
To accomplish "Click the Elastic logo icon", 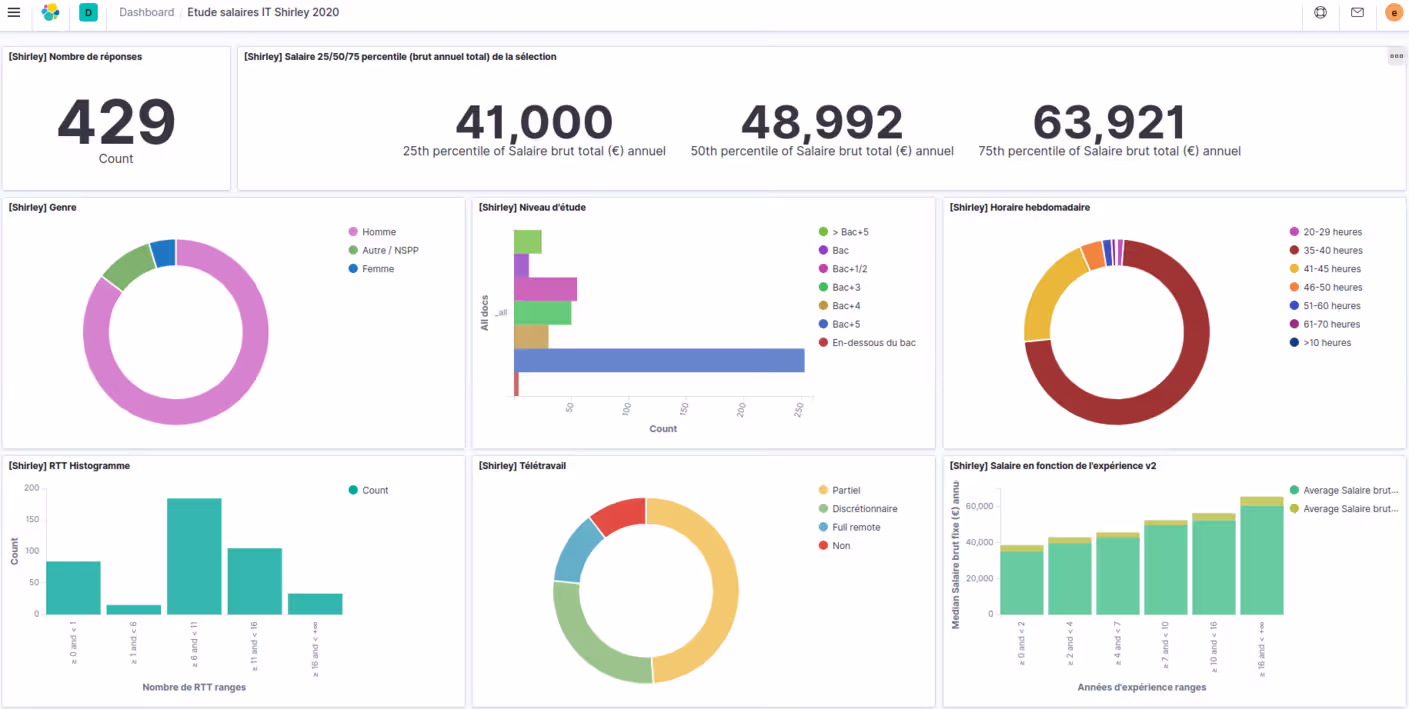I will pyautogui.click(x=50, y=12).
